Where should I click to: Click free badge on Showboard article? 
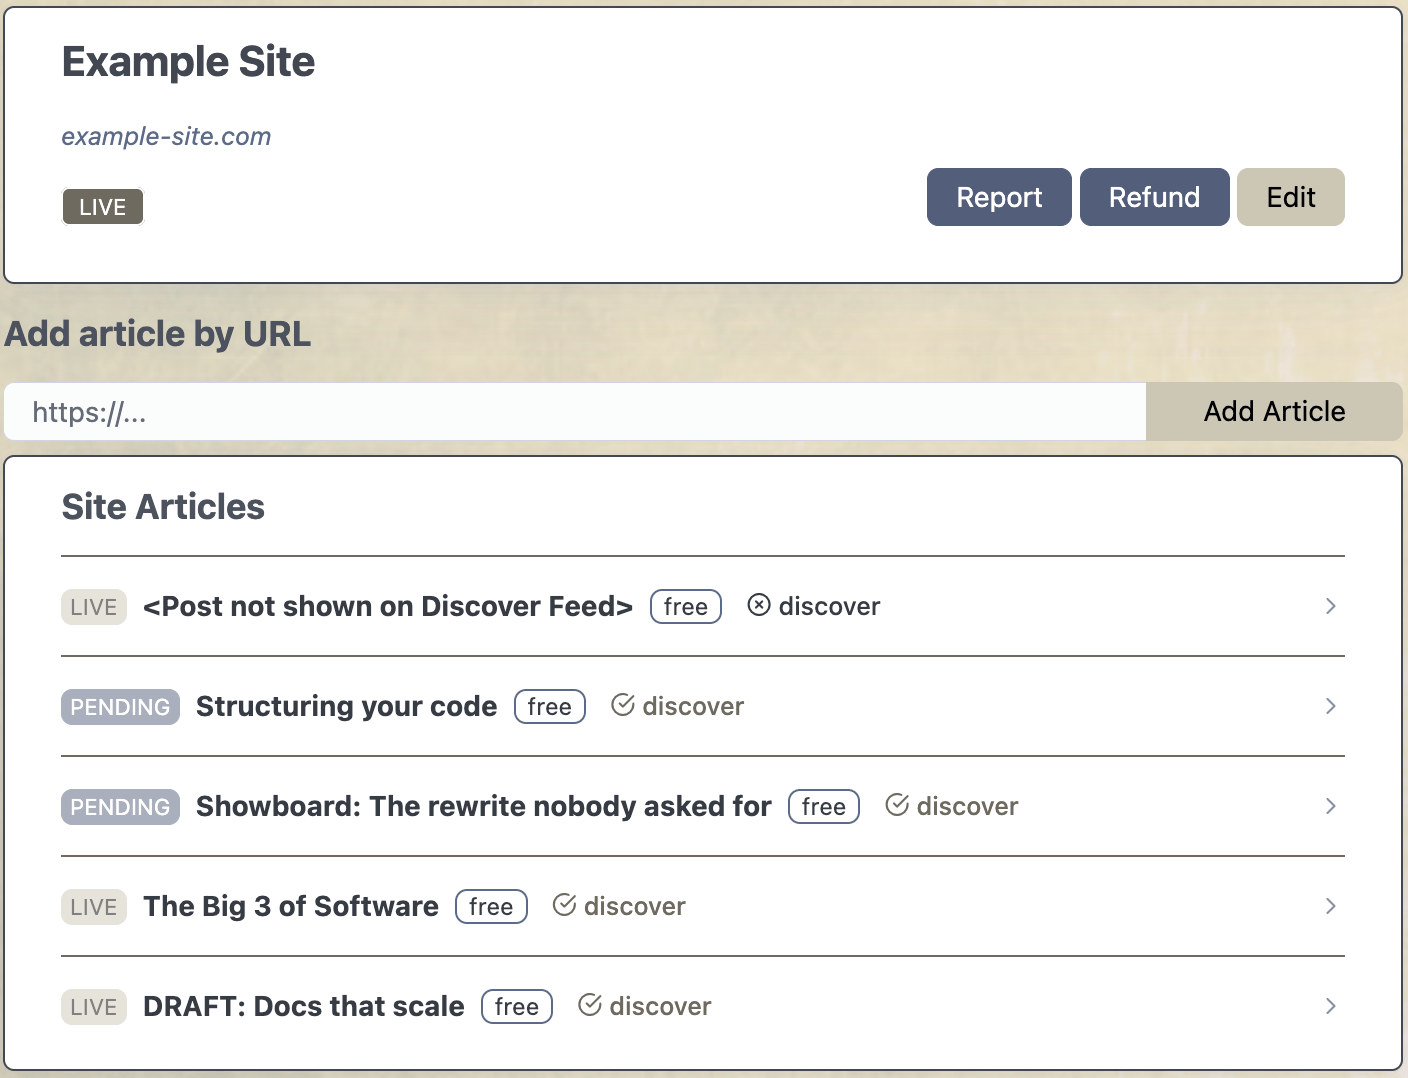pos(823,806)
